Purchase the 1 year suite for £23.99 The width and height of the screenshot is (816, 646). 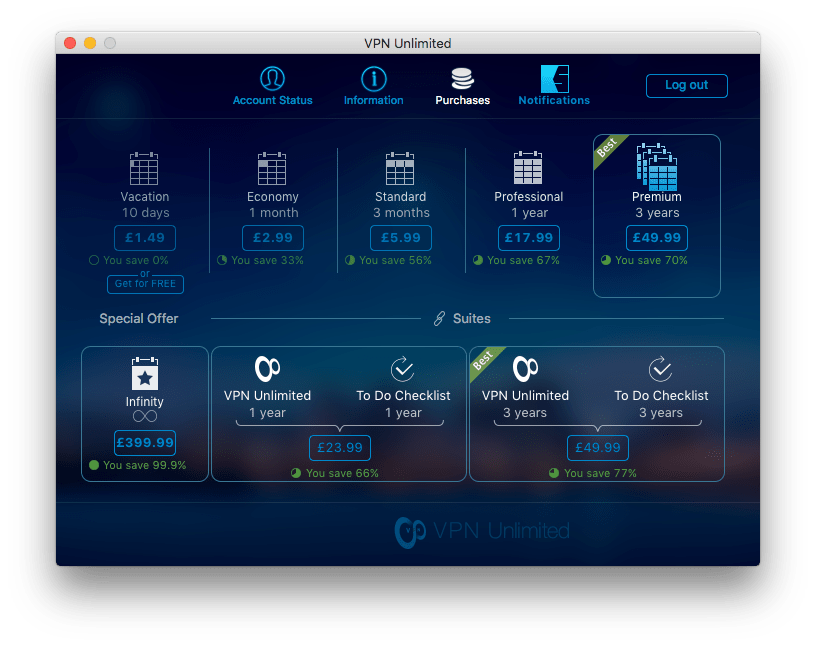339,448
